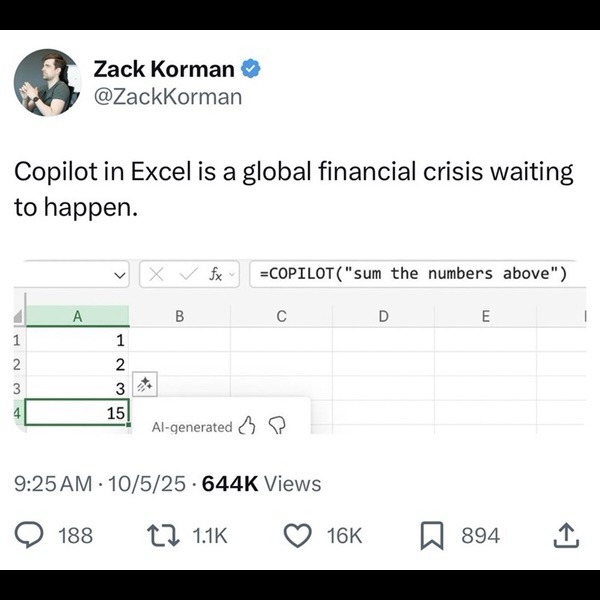Give thumbs up to AI-generated result
This screenshot has width=600, height=600.
pyautogui.click(x=246, y=427)
